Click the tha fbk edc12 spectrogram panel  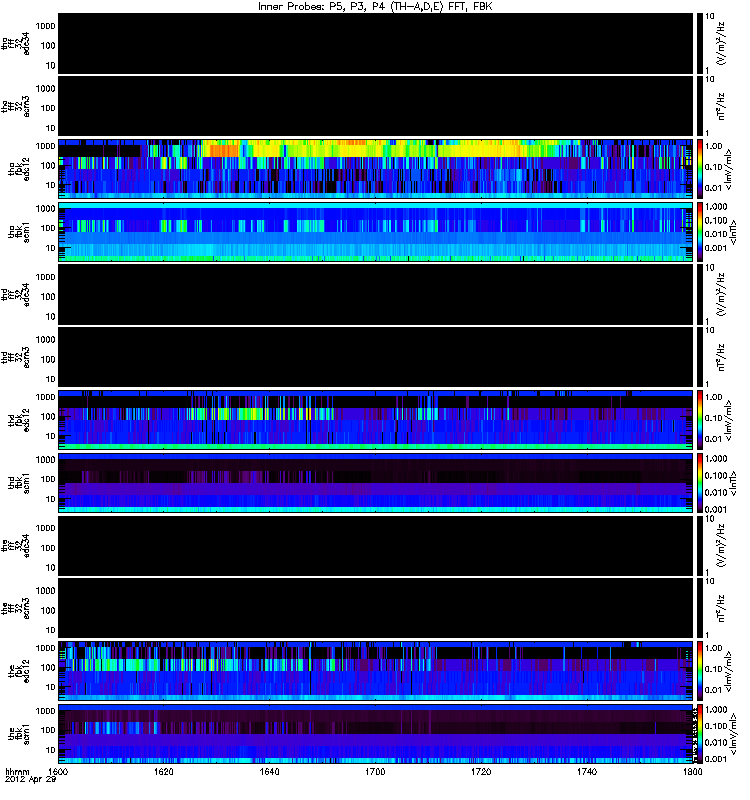coord(376,169)
